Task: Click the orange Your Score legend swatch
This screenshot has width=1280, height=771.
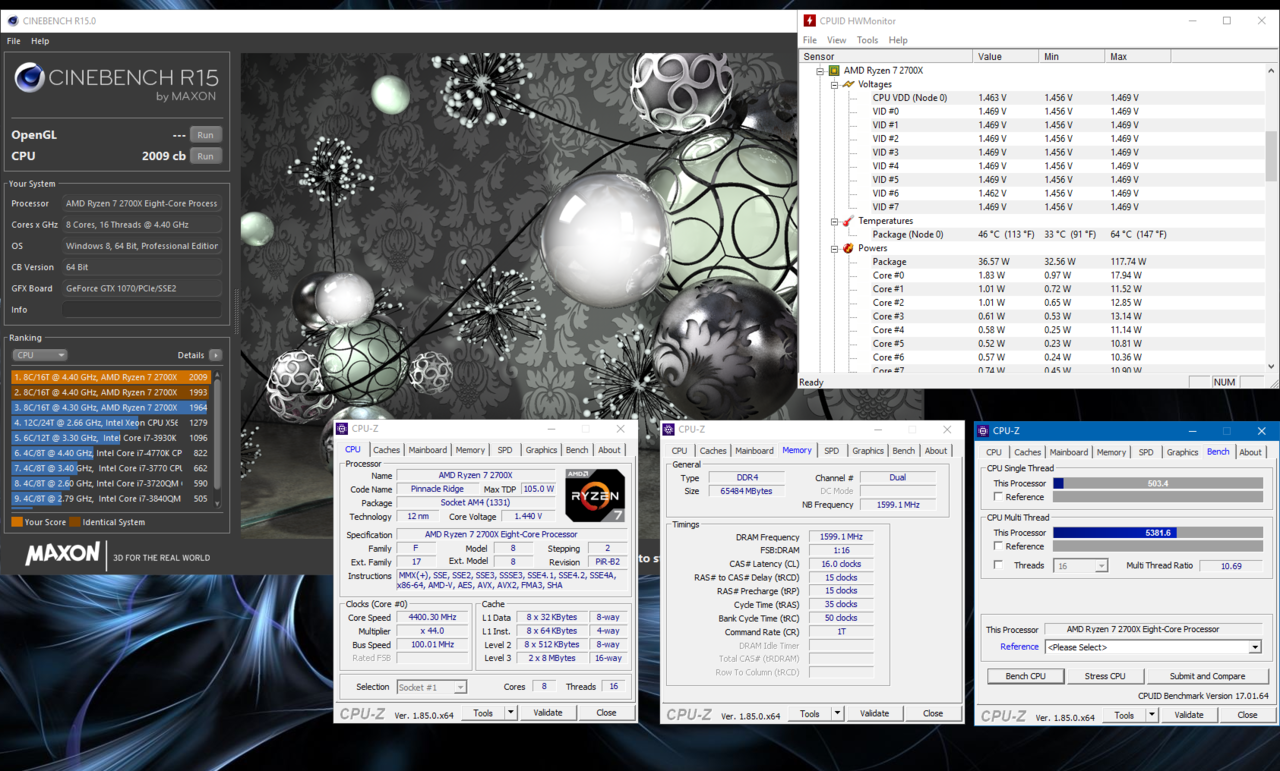Action: tap(17, 522)
